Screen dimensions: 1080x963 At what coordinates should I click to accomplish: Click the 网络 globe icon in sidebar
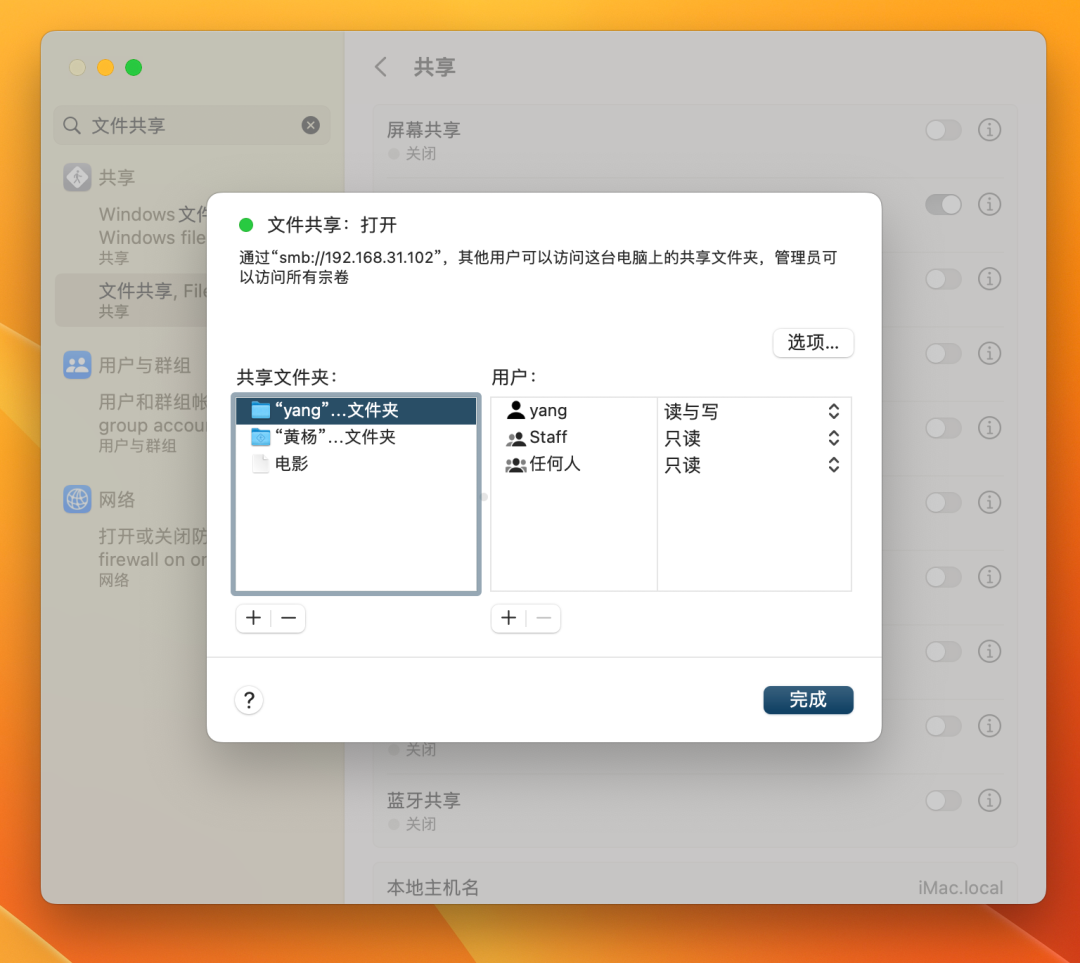coord(77,499)
